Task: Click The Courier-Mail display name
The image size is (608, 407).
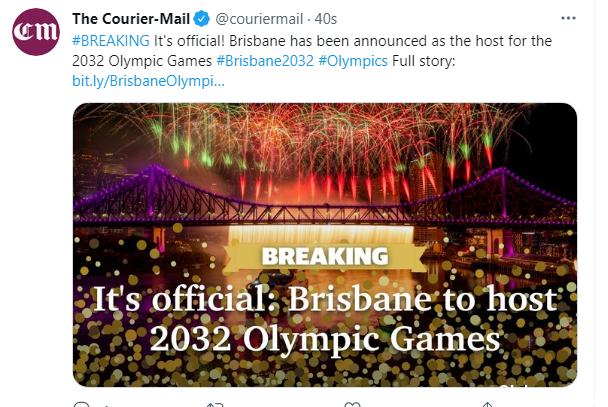Action: [131, 19]
